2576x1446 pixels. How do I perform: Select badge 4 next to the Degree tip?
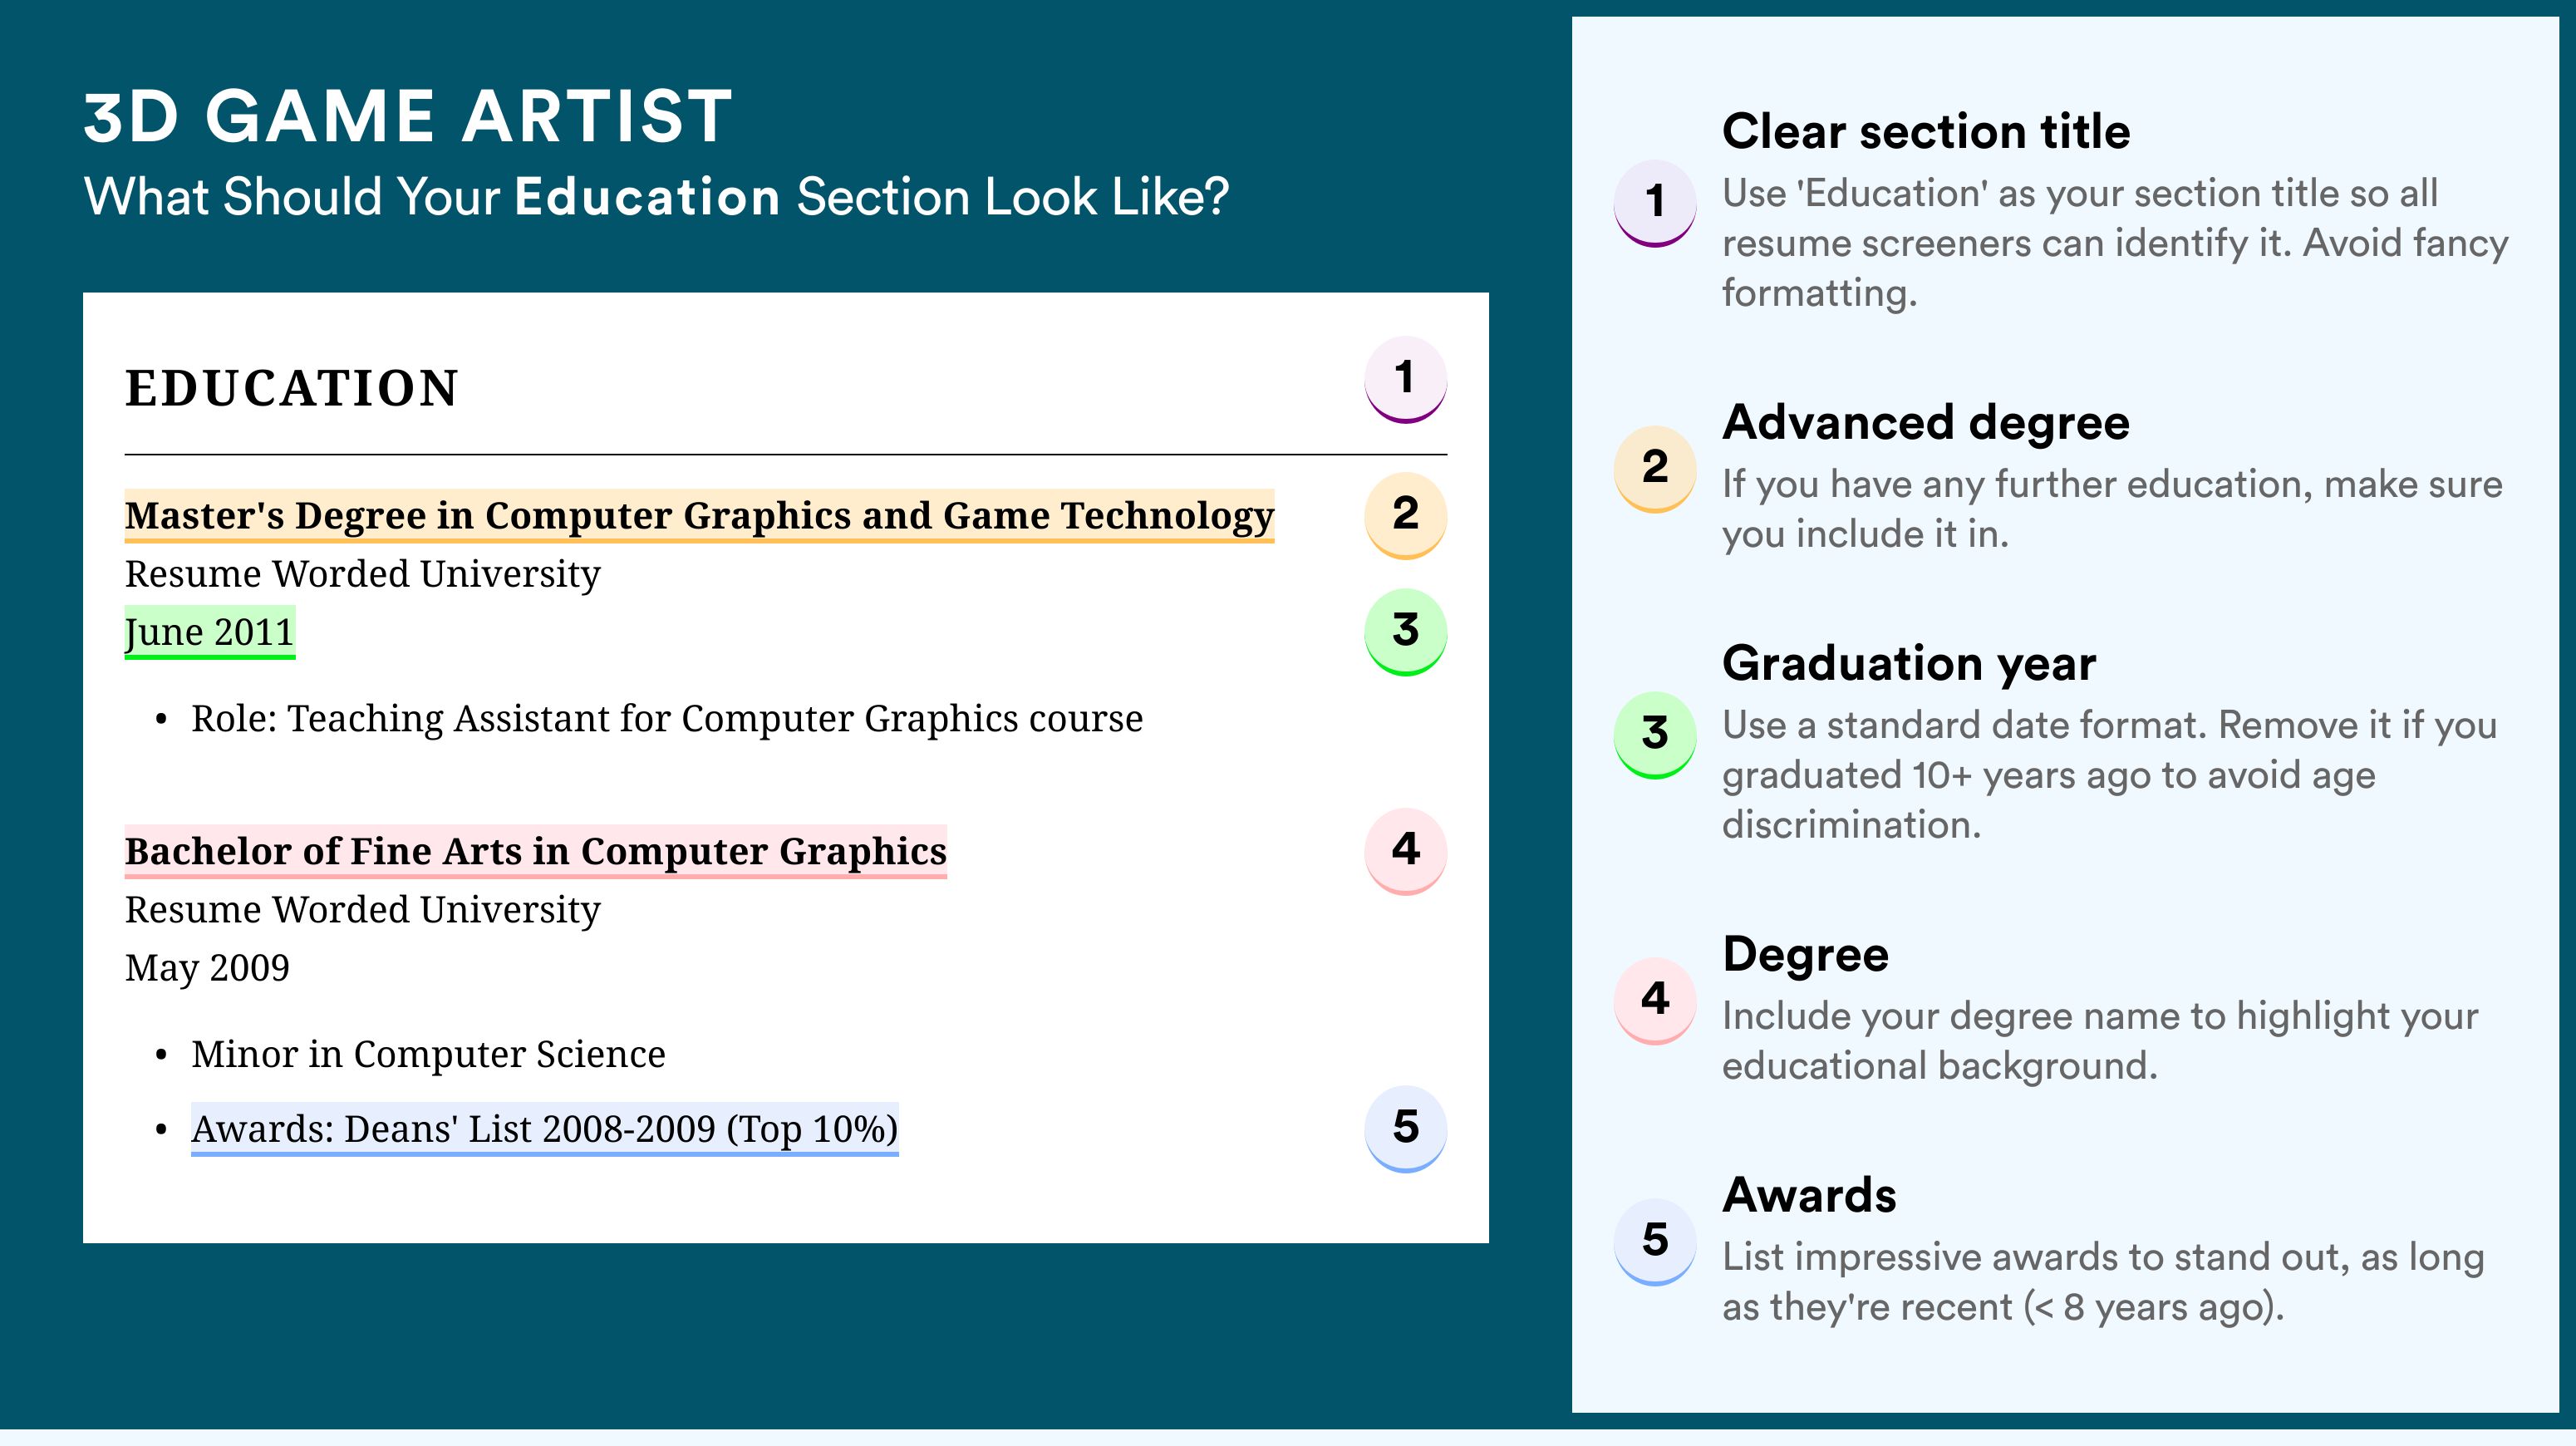1654,1000
